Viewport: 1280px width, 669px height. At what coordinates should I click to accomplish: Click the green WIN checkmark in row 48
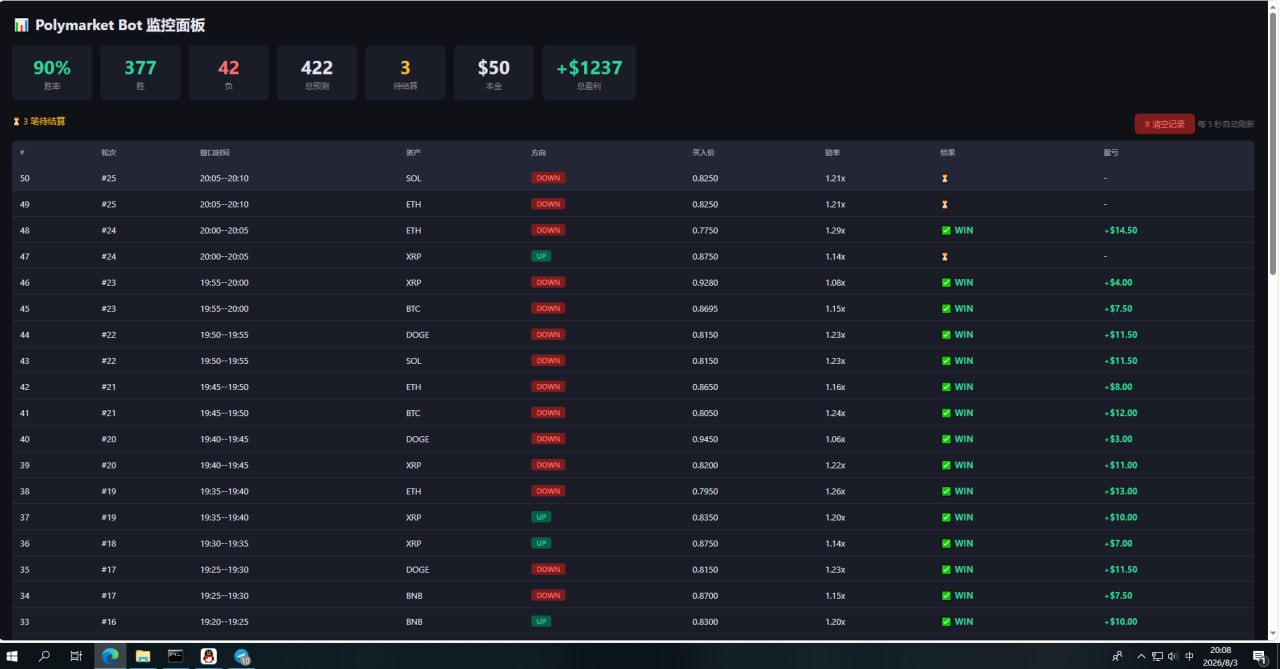[947, 230]
